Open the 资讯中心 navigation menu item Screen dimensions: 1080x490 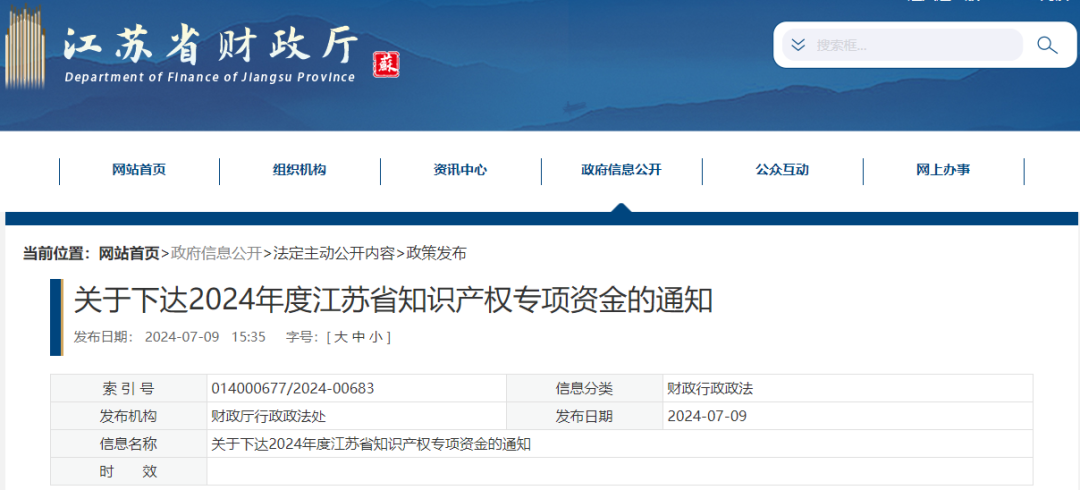(x=460, y=170)
